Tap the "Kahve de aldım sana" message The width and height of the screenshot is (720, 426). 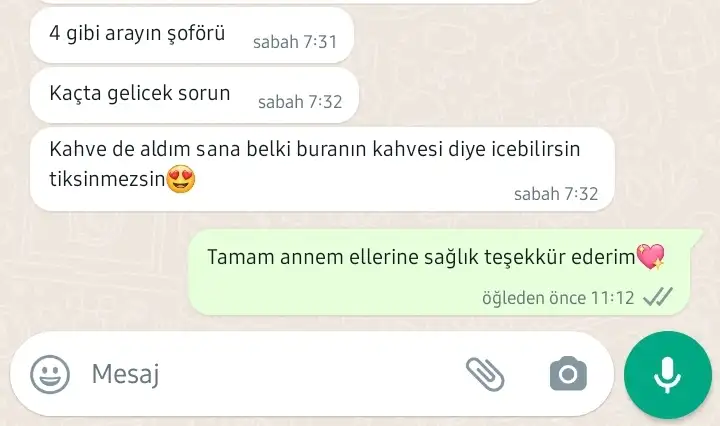point(322,169)
